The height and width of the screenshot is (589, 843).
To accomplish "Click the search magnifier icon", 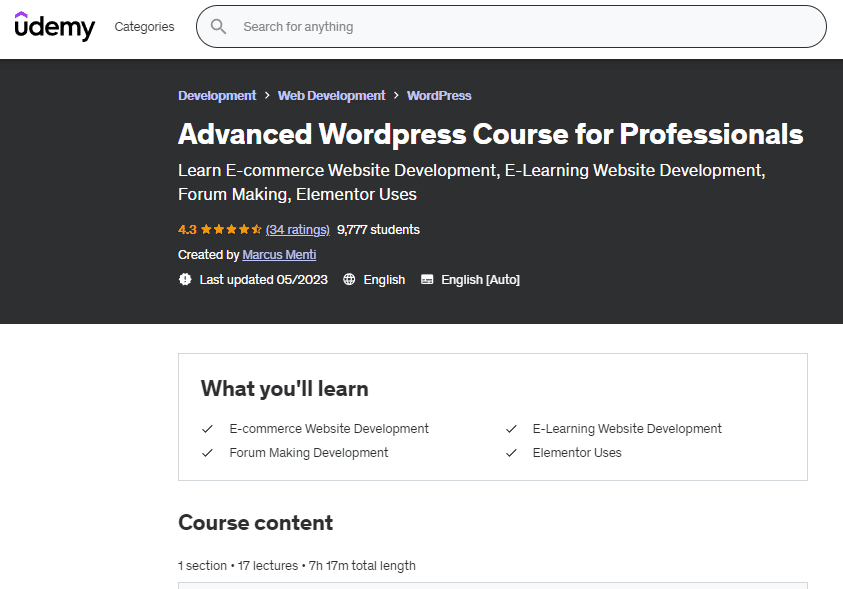I will tap(218, 27).
